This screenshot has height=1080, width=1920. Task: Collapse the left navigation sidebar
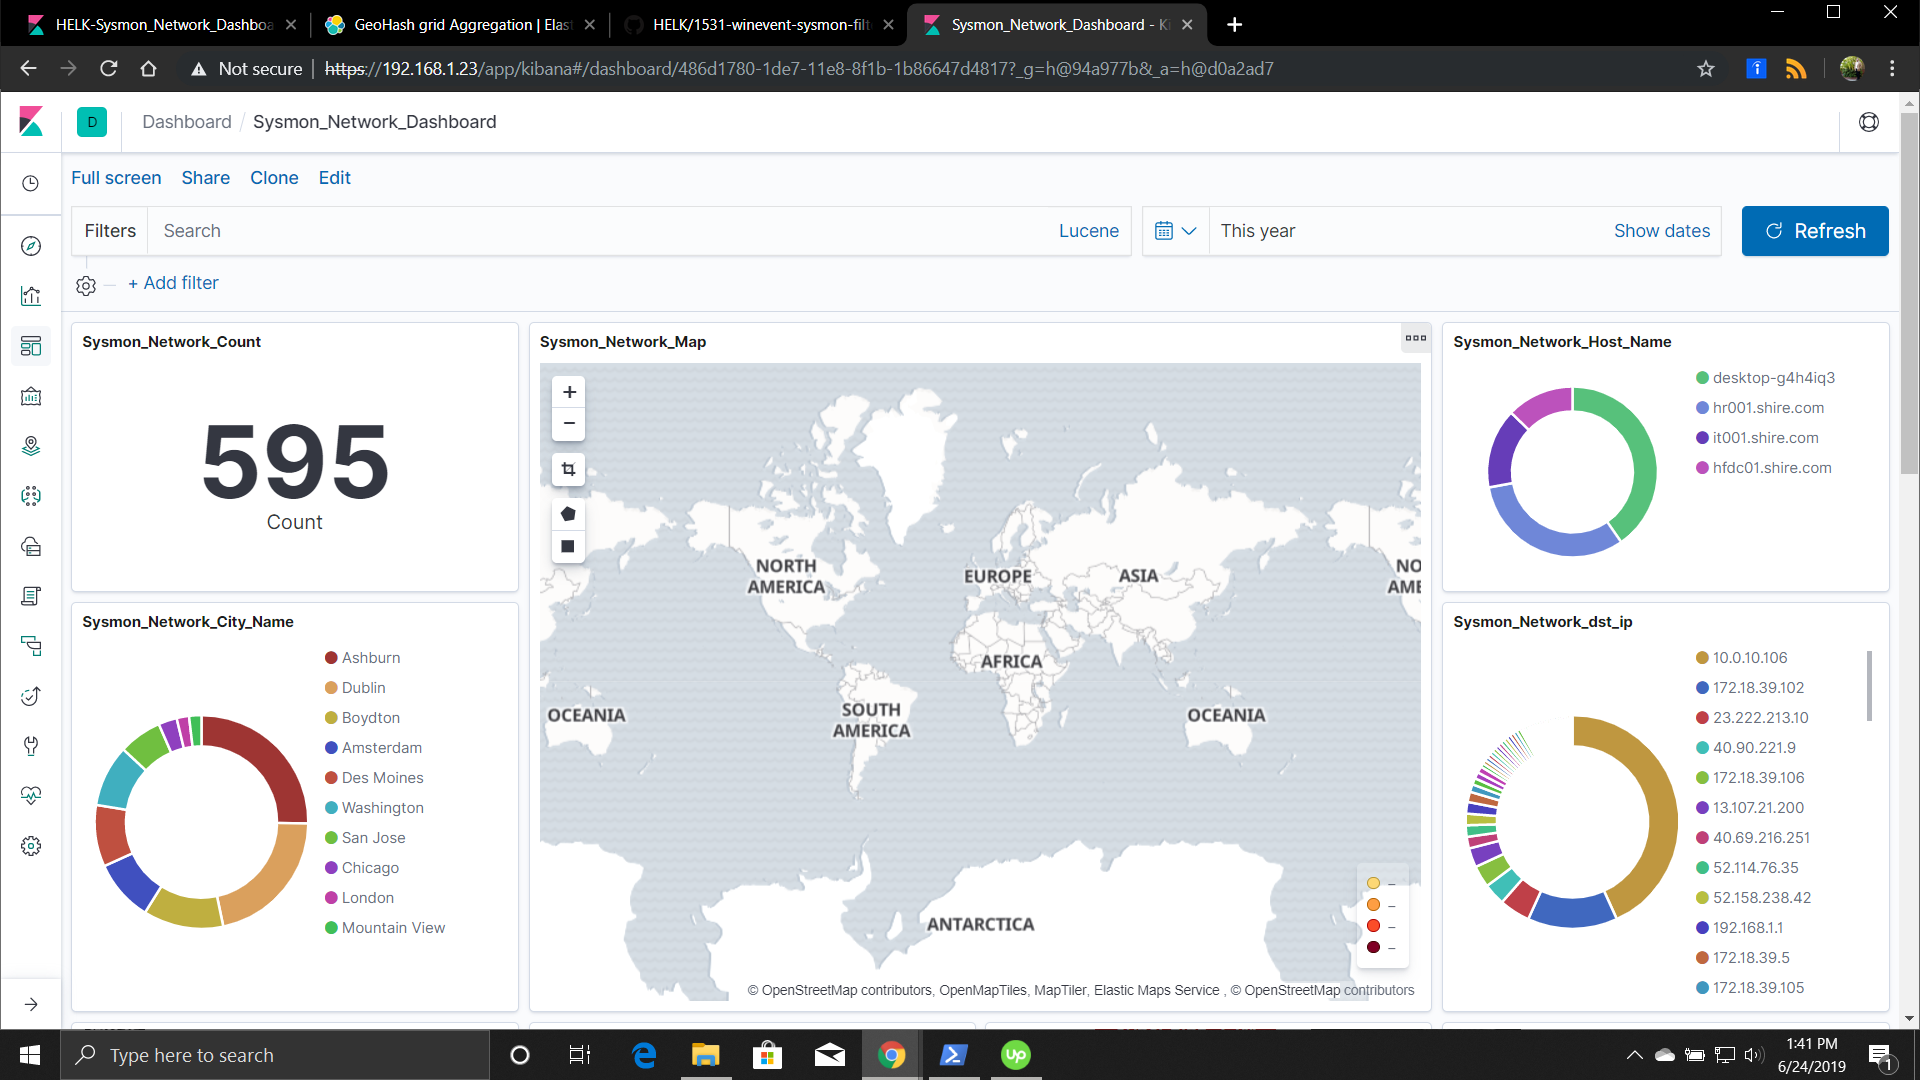click(31, 1003)
